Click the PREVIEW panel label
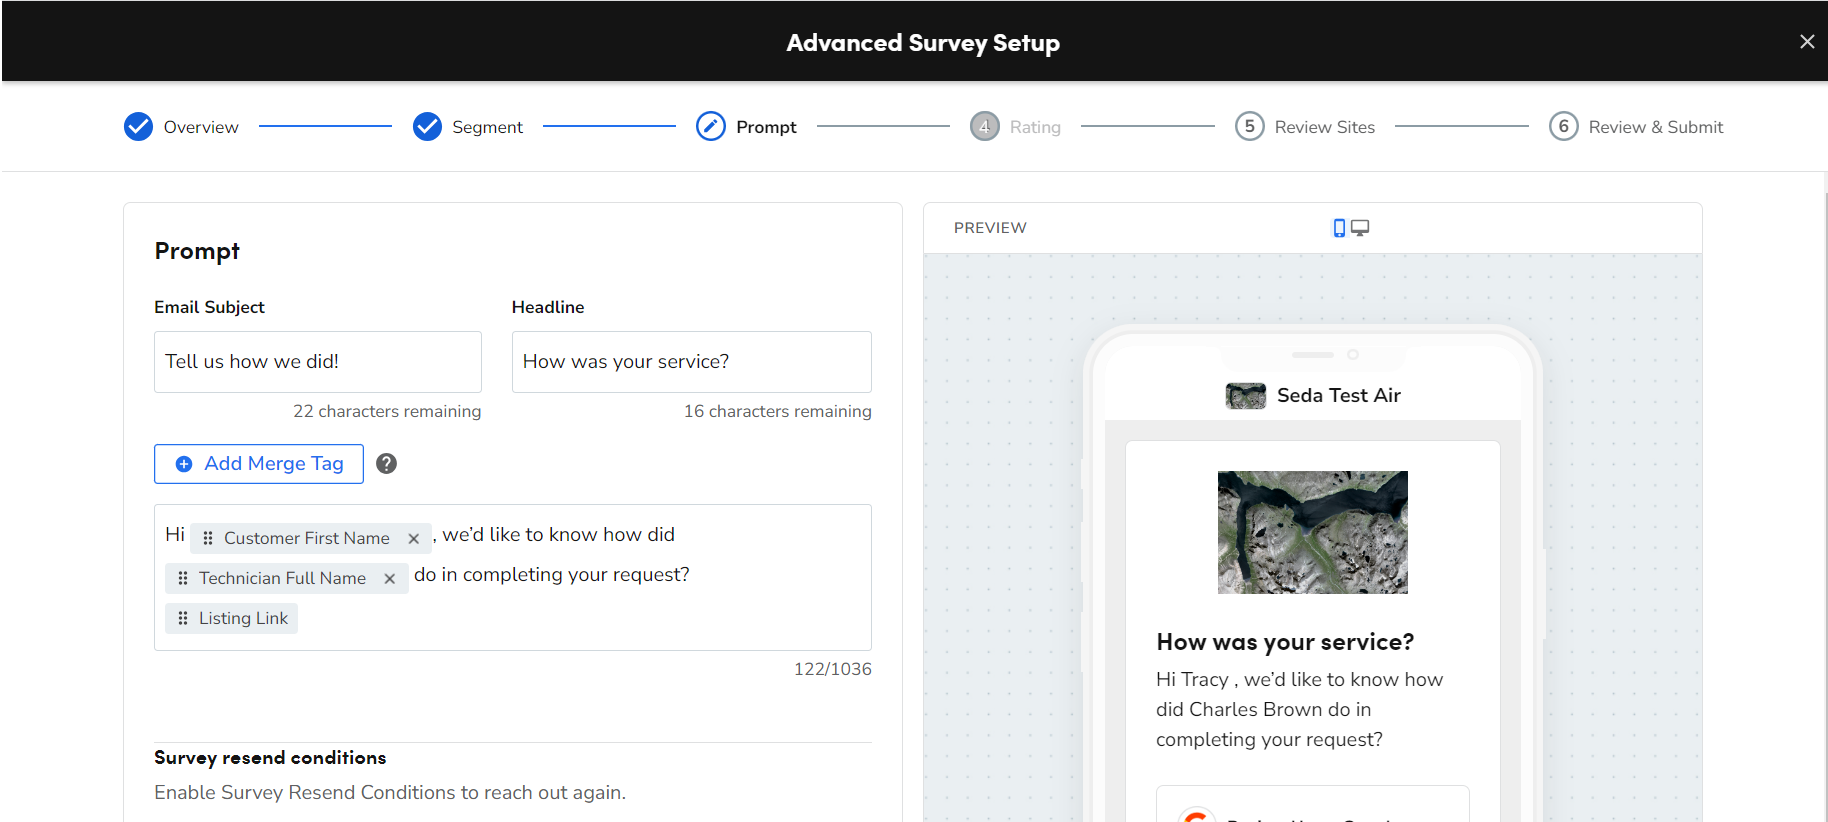The height and width of the screenshot is (822, 1828). 990,228
